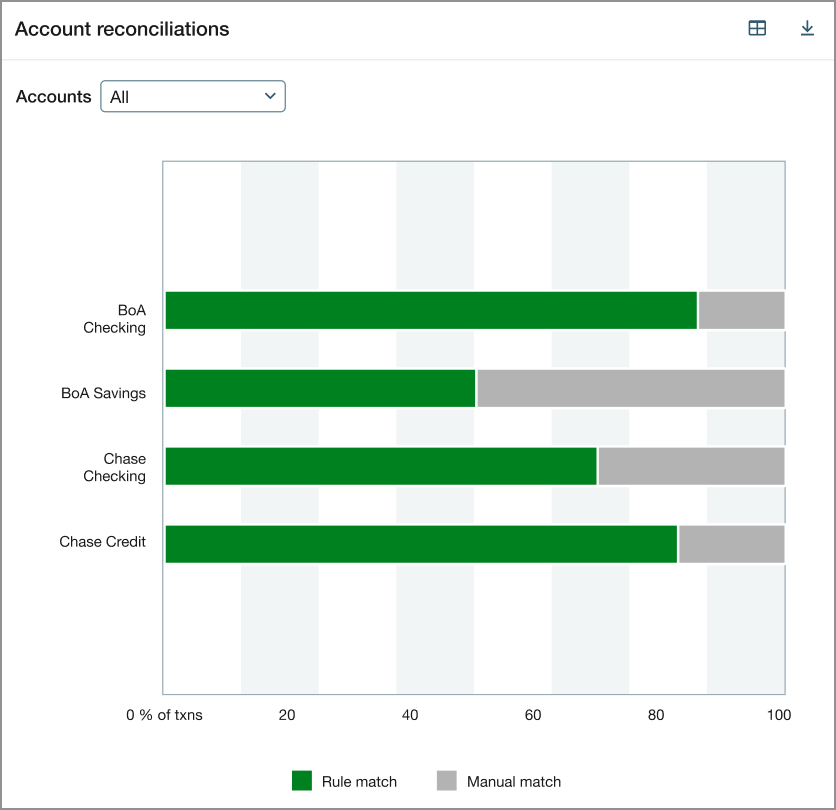Click the gray segment of Chase Checking bar
The image size is (836, 810).
(691, 465)
